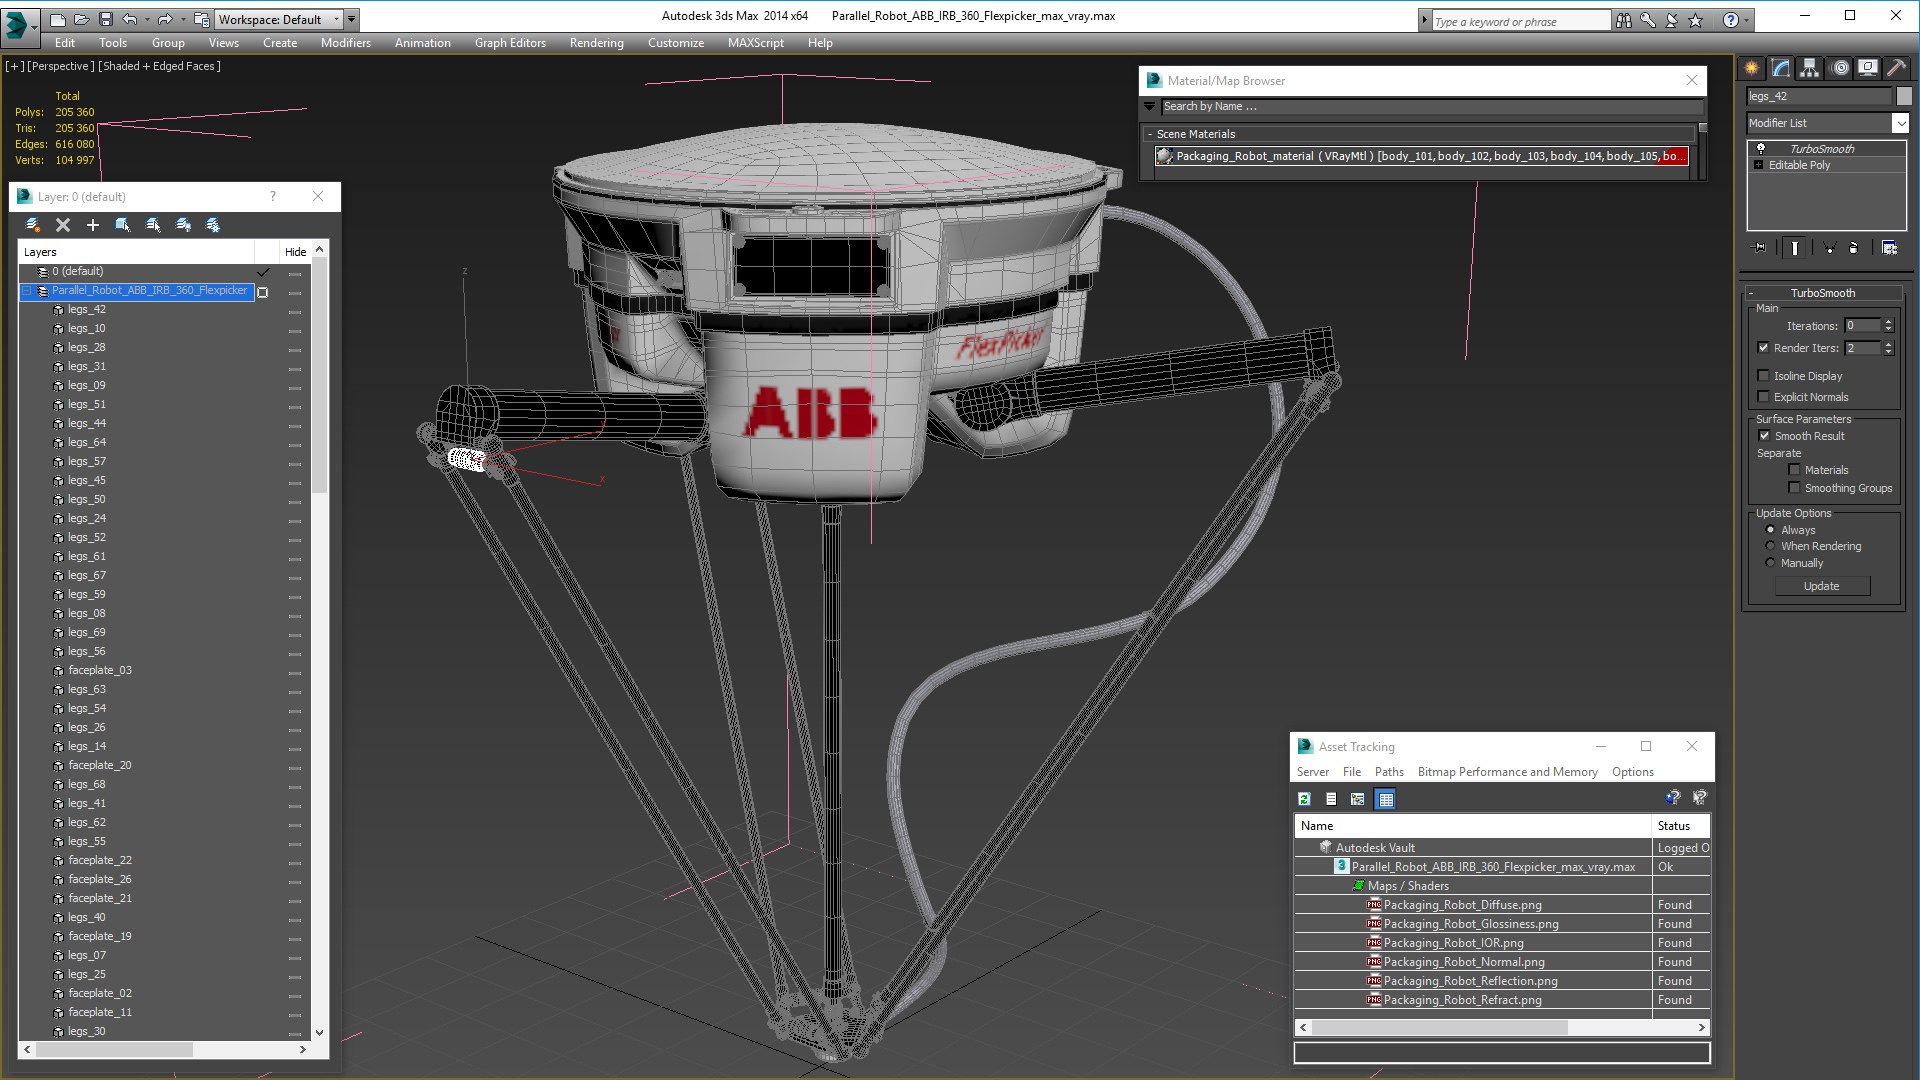
Task: Click the object color swatch next to legs_42
Action: point(1904,96)
